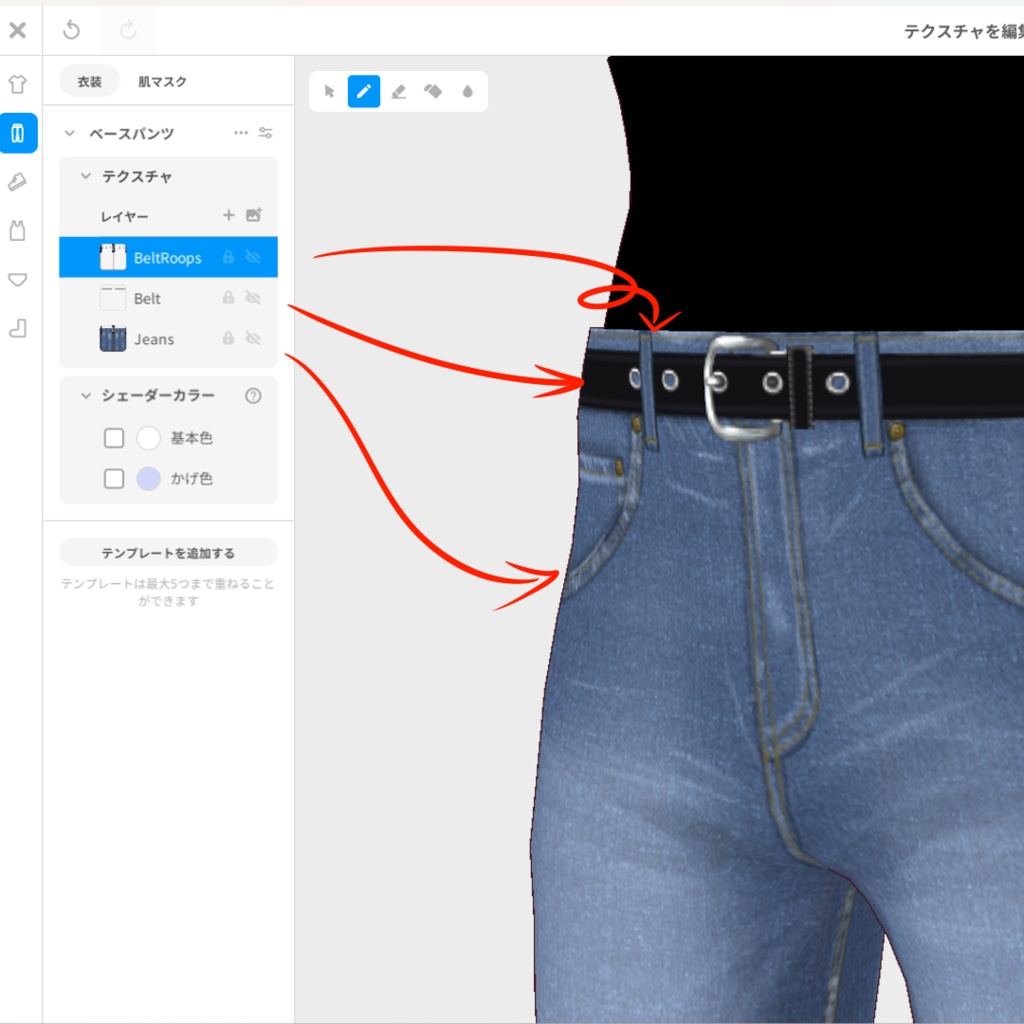Click the Jeans layer thumbnail
This screenshot has height=1024, width=1024.
pos(113,338)
